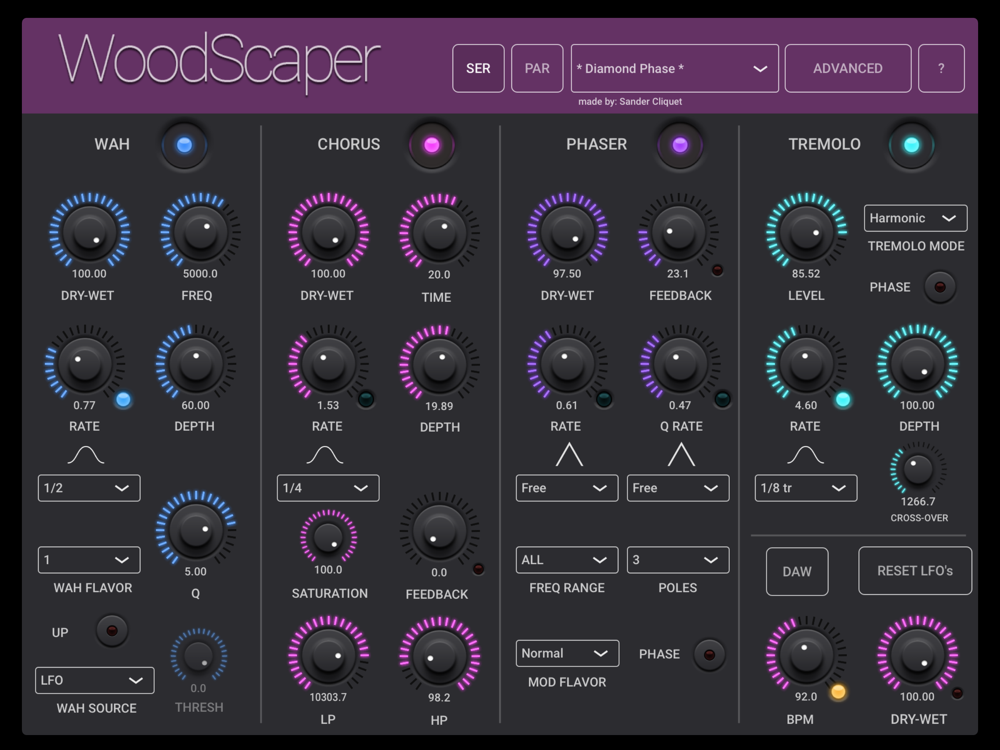1000x750 pixels.
Task: Click the Tremolo LEVEL knob
Action: point(806,232)
